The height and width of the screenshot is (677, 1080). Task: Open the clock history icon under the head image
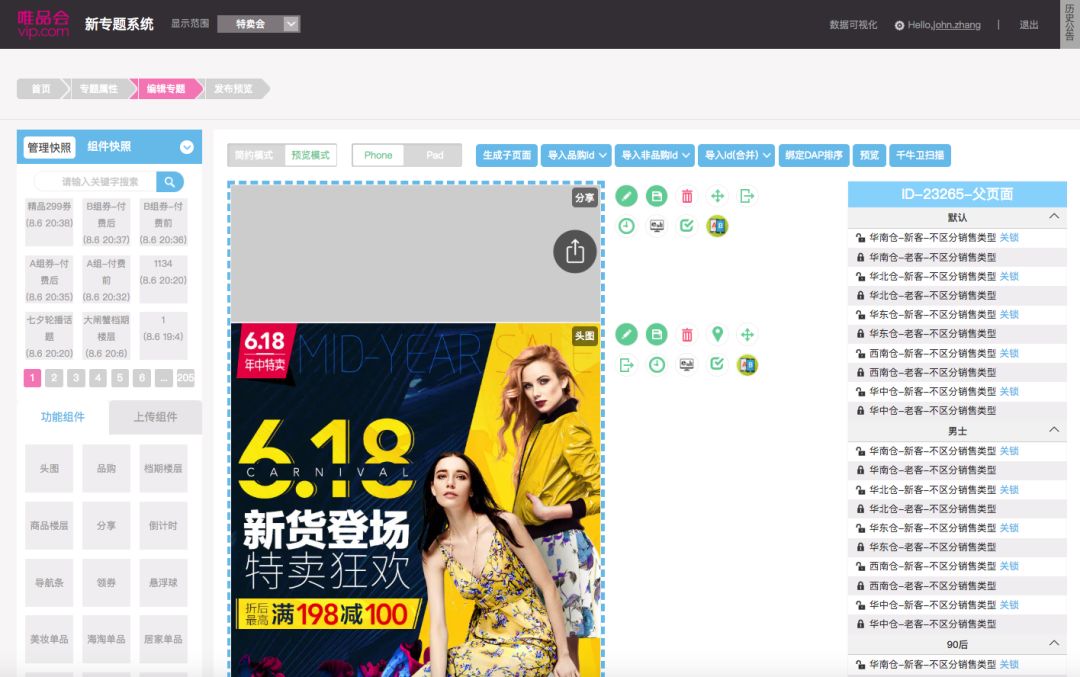click(657, 365)
